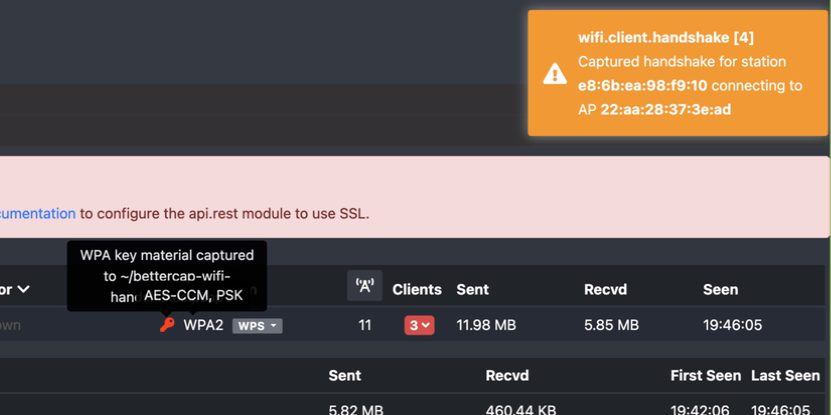Sort access points by Sent column
The width and height of the screenshot is (831, 415).
click(473, 289)
